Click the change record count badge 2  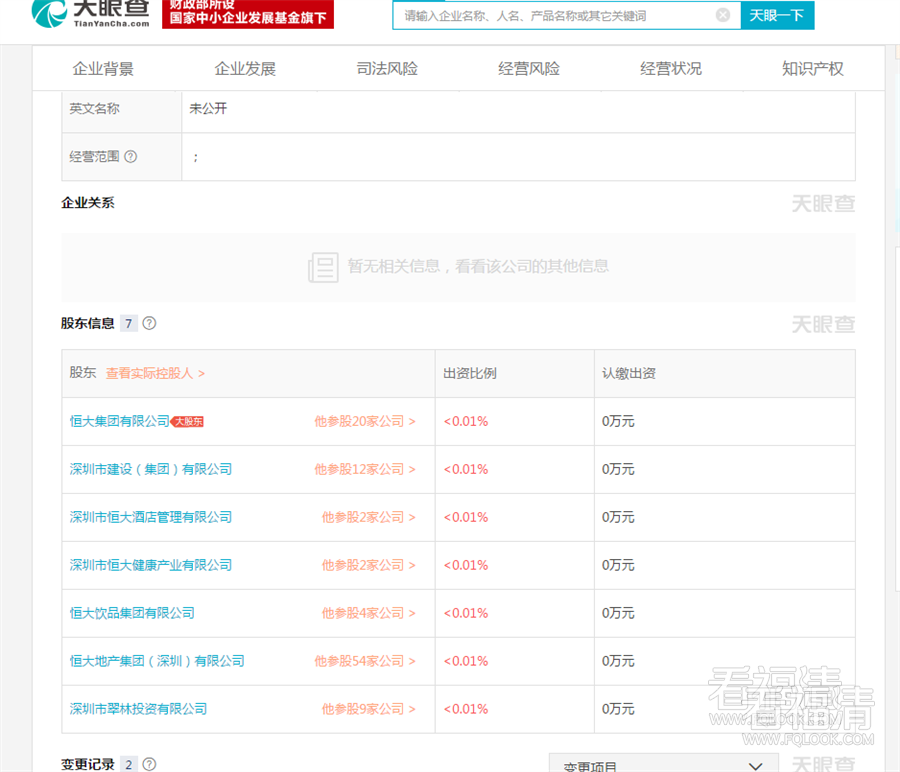click(x=129, y=765)
